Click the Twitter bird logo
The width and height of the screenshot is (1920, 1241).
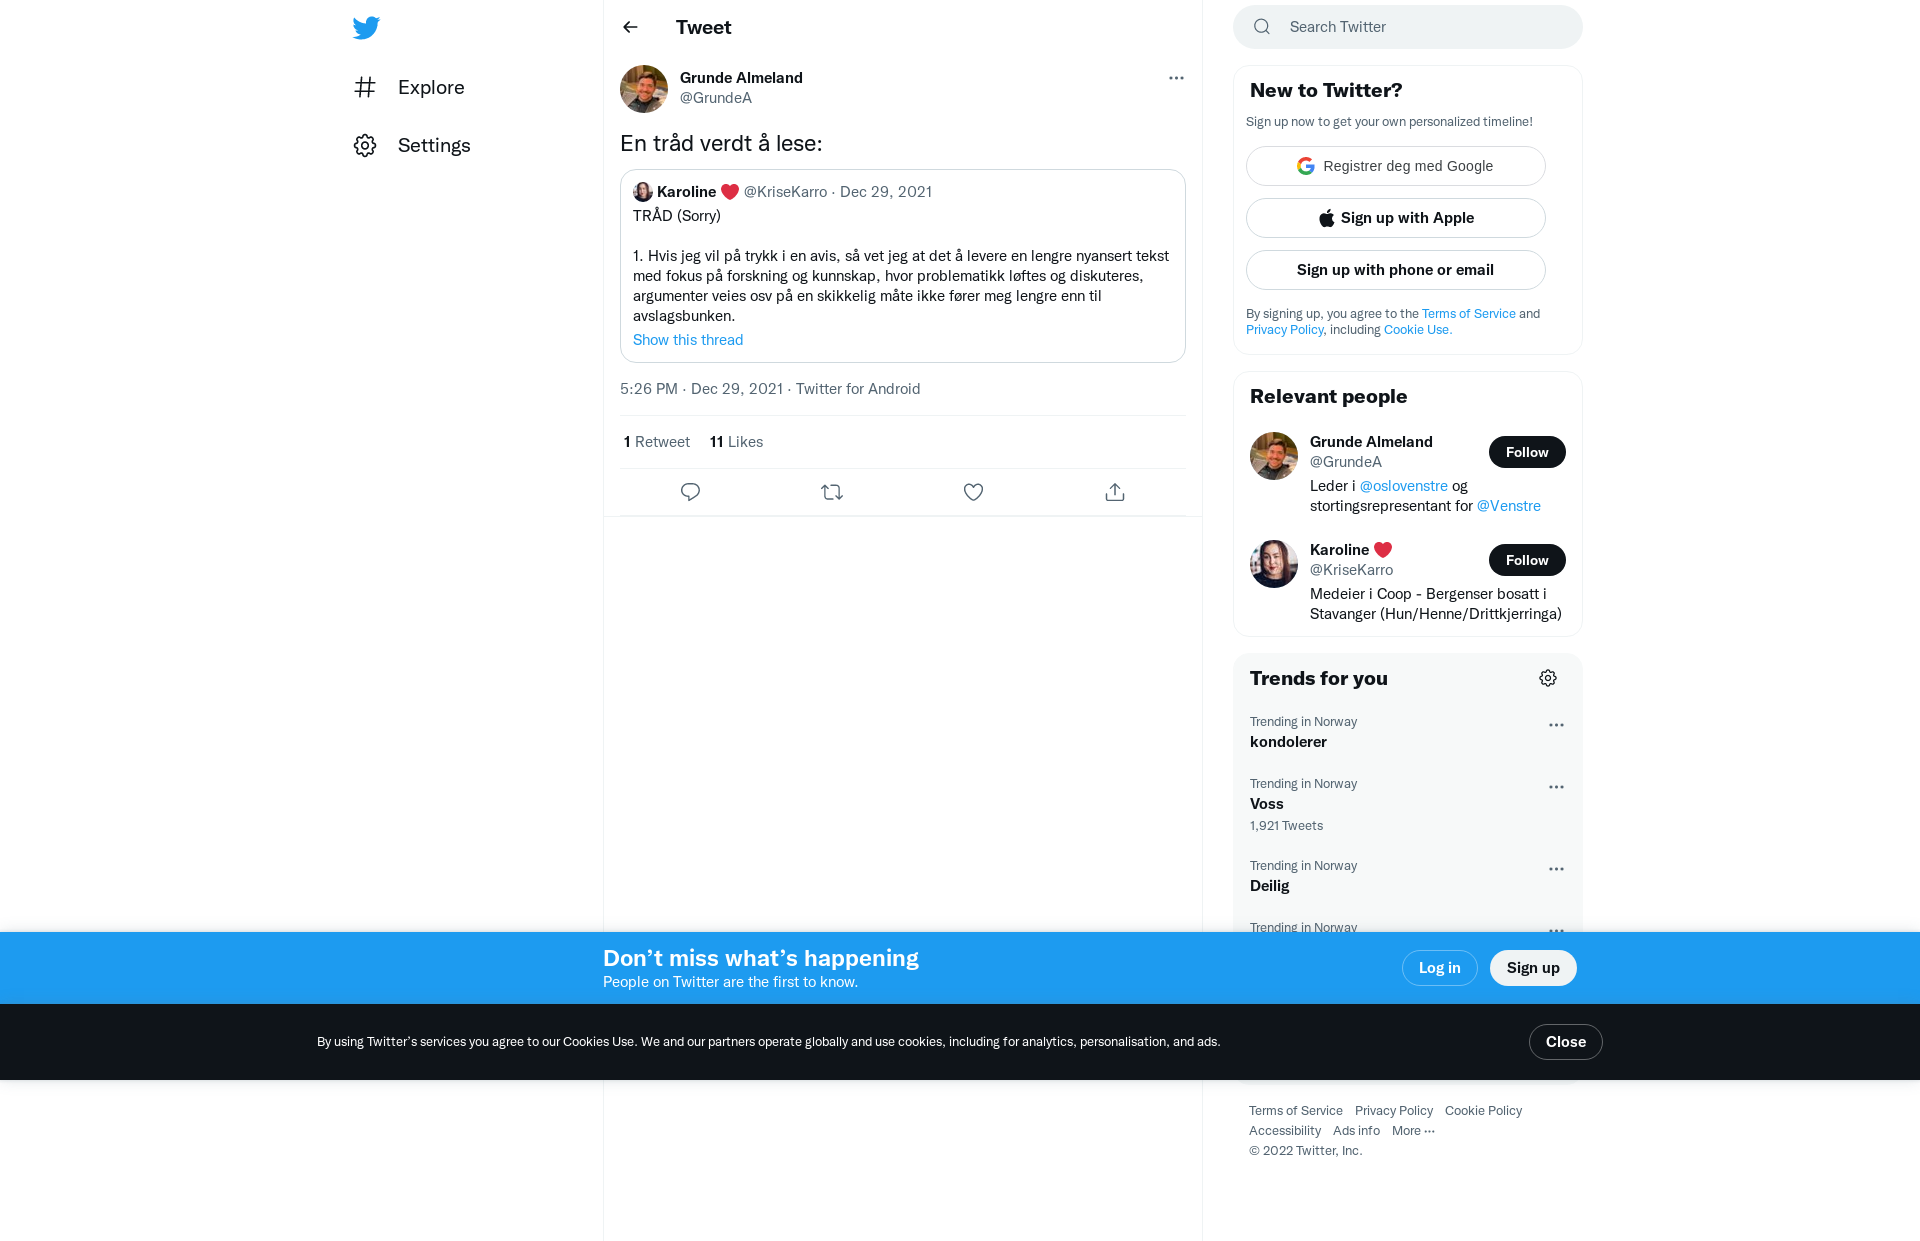tap(366, 27)
